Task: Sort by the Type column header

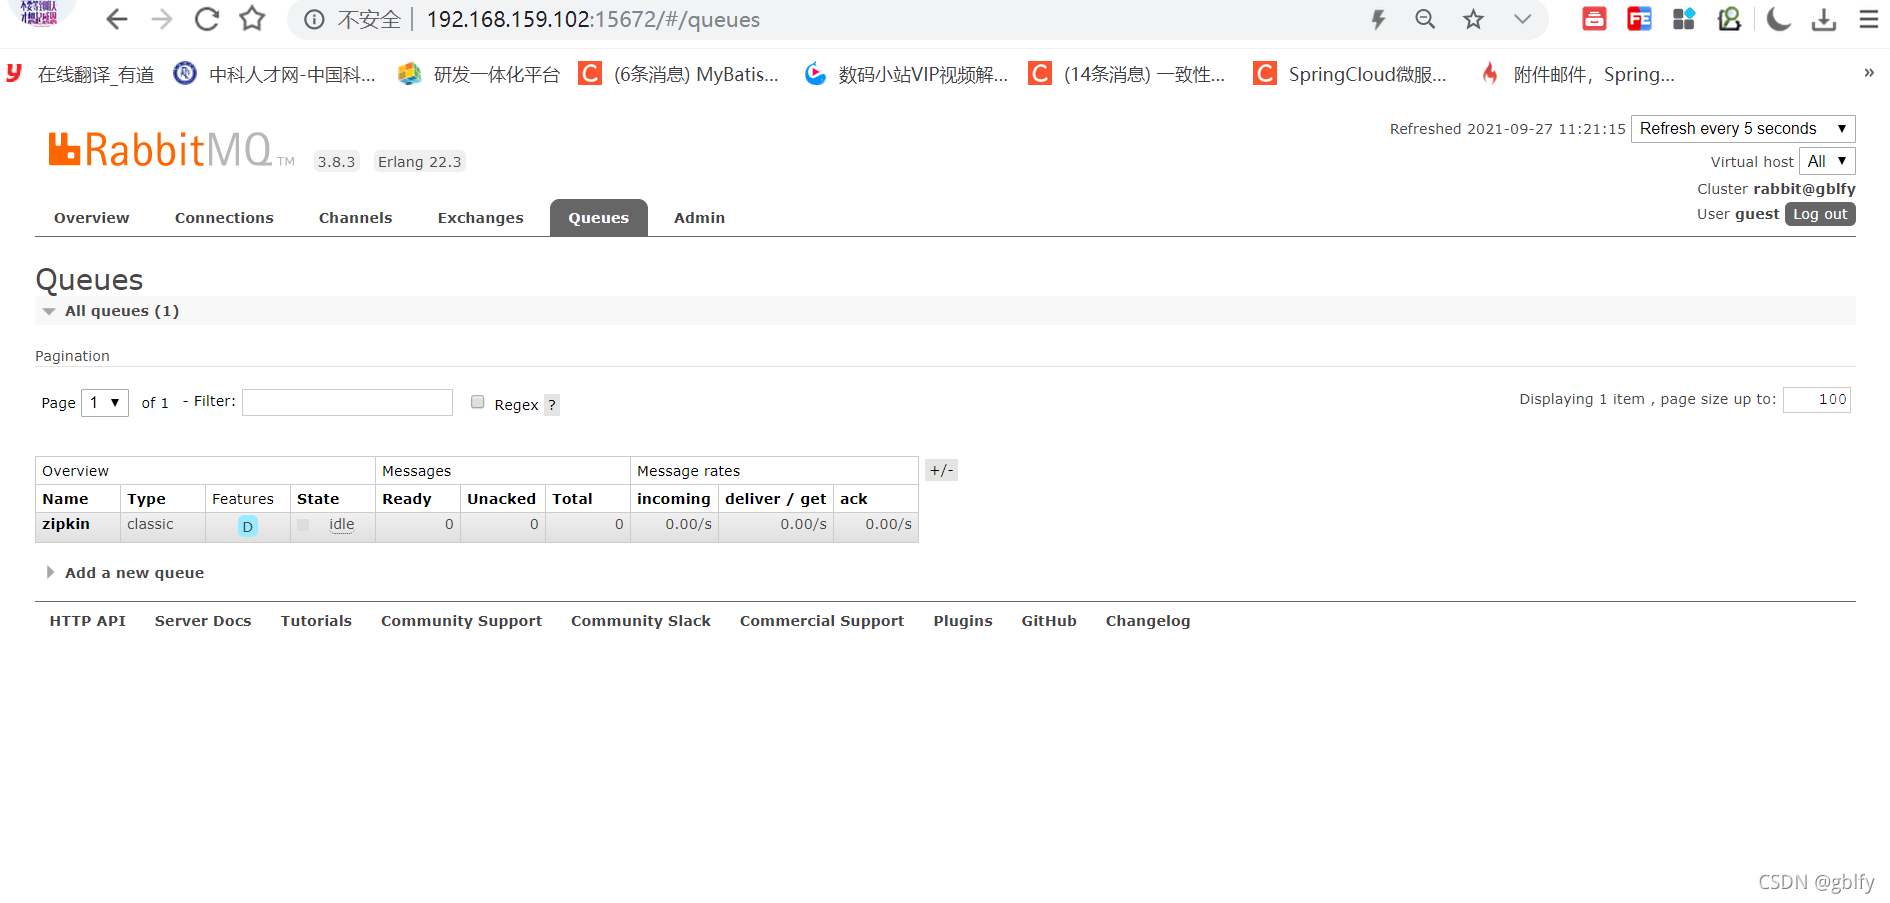Action: coord(146,499)
